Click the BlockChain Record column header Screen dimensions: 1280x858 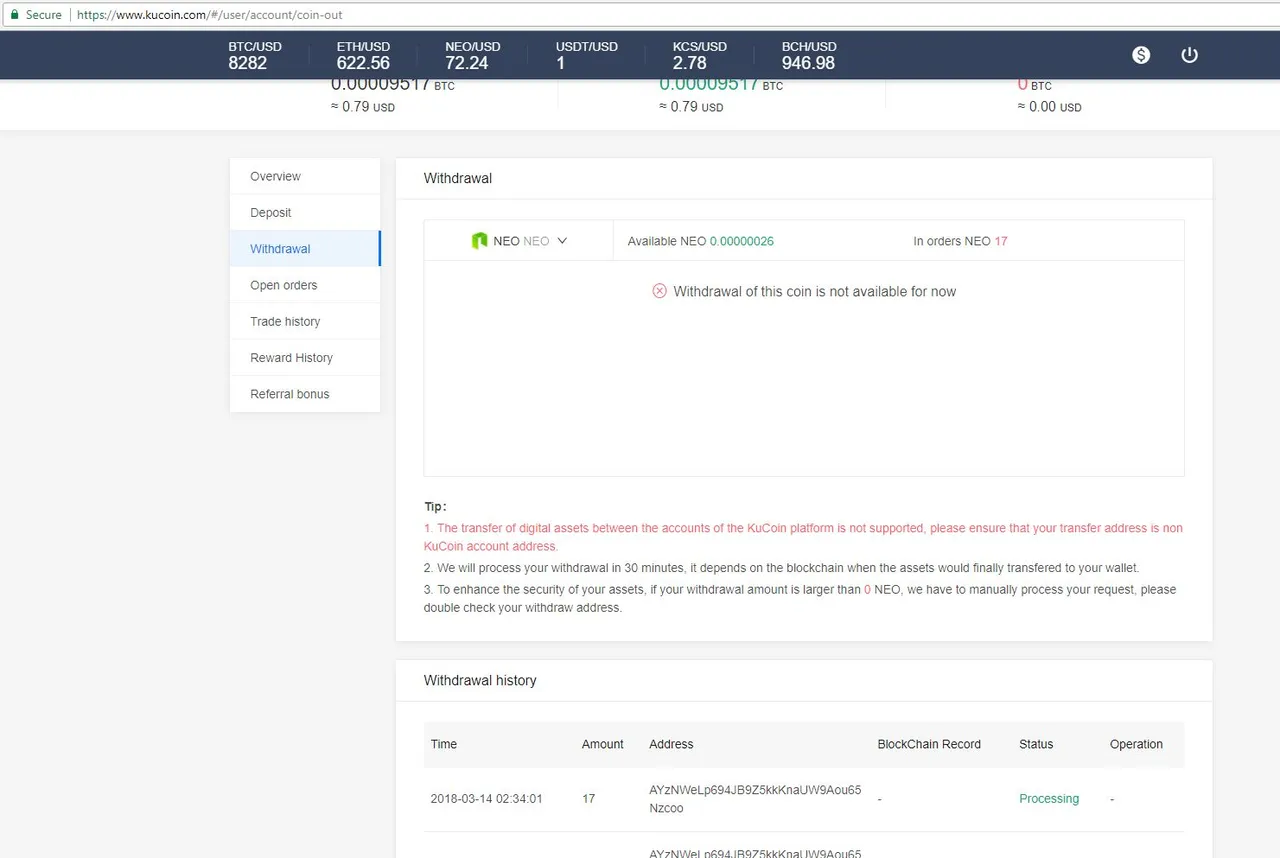point(929,744)
